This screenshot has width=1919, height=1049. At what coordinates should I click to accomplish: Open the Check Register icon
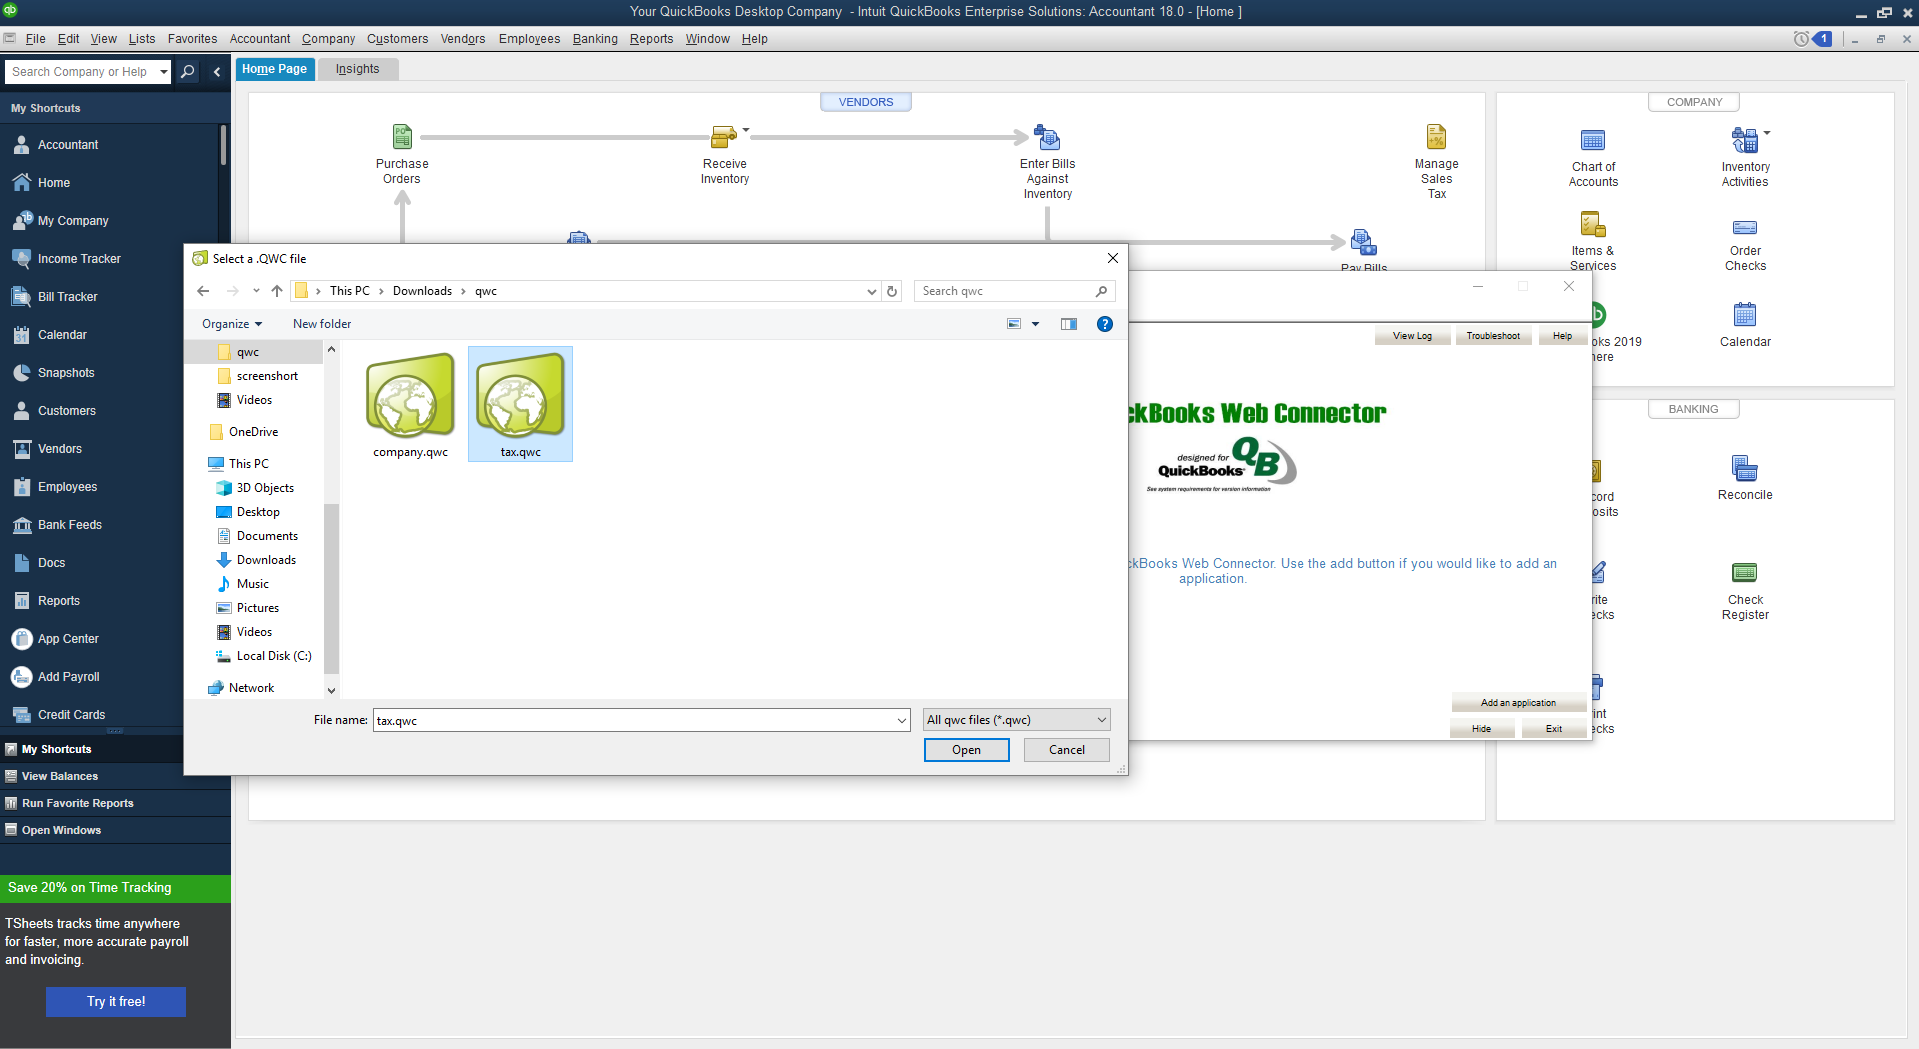tap(1745, 573)
